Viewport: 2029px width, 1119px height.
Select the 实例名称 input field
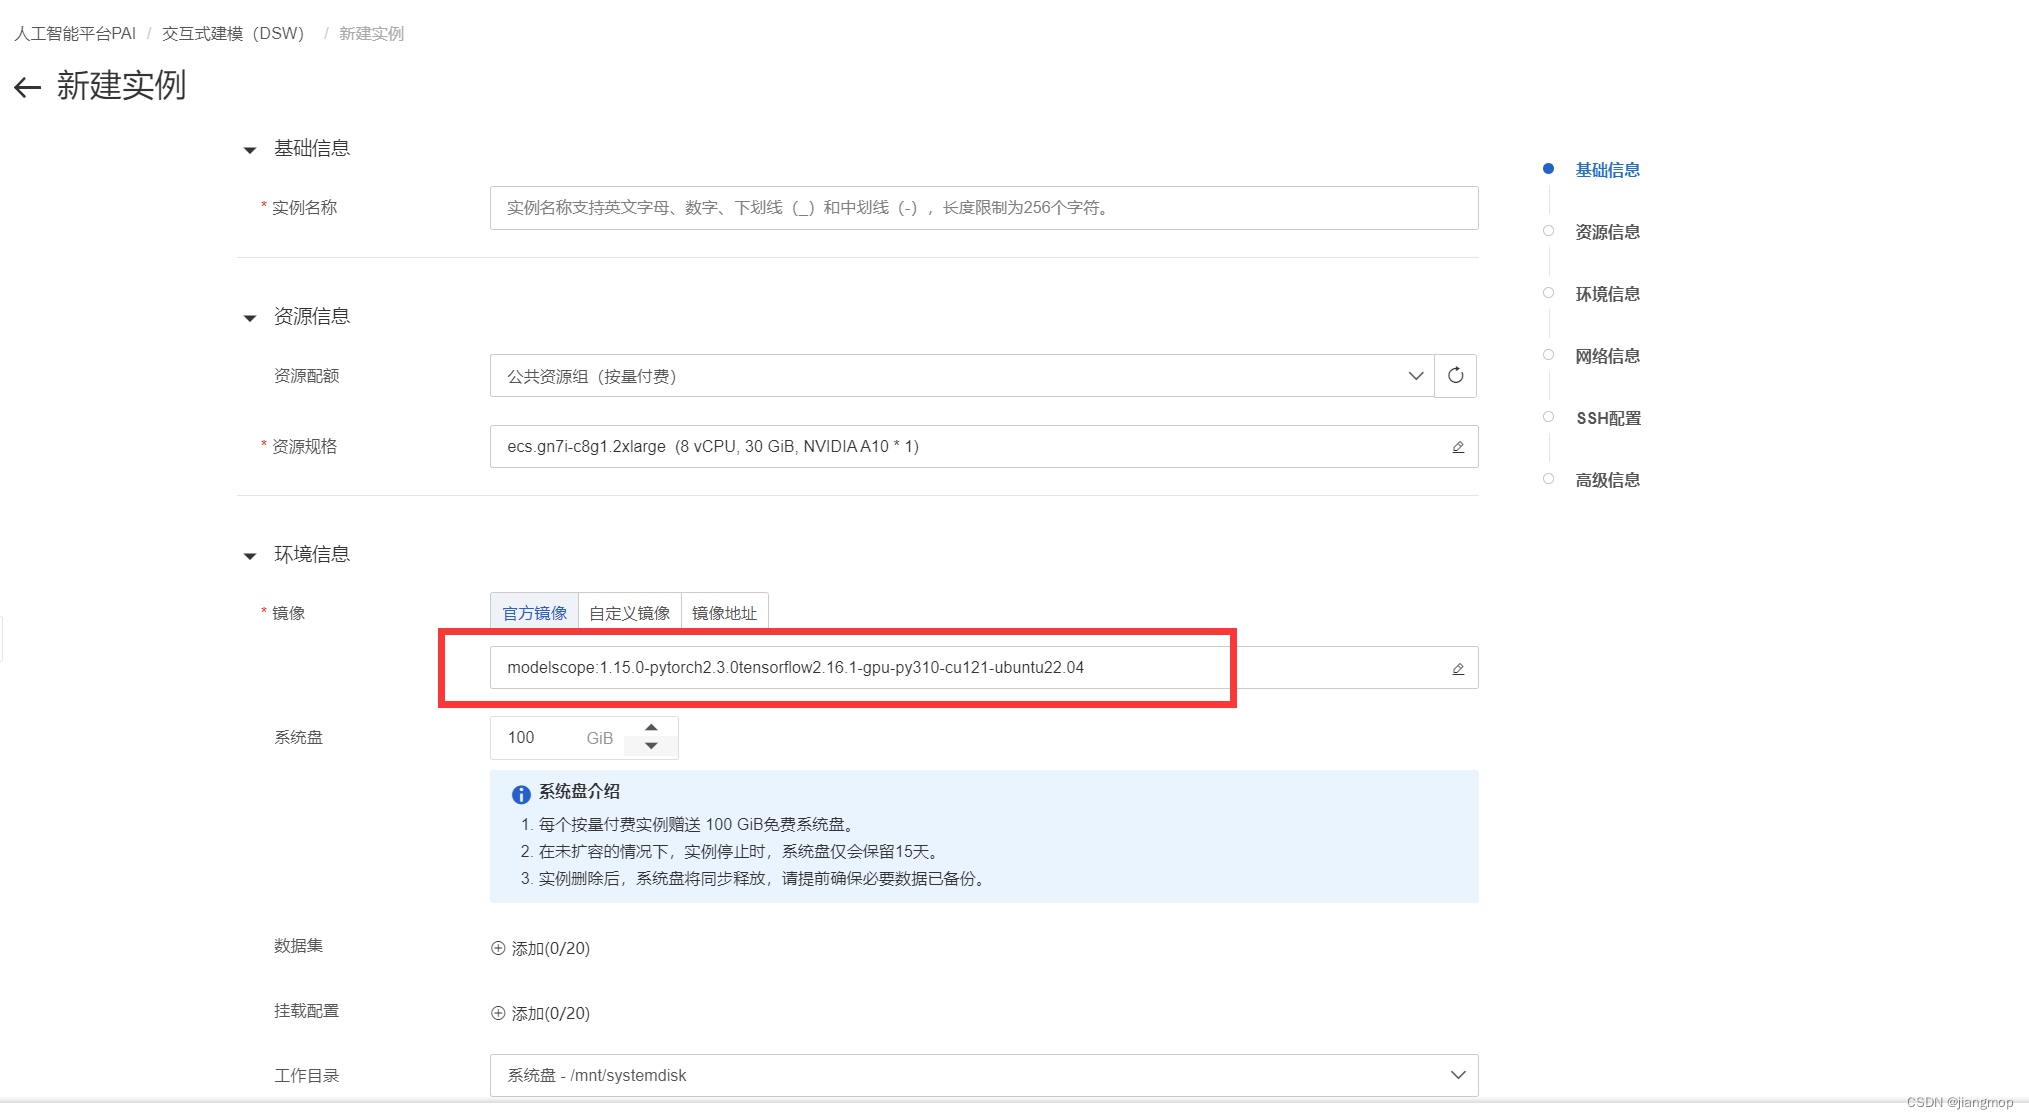[x=983, y=208]
